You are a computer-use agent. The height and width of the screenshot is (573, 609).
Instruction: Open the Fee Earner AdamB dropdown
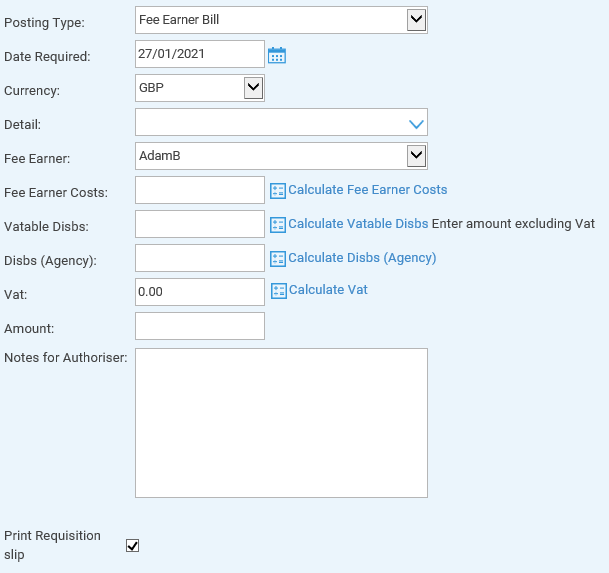tap(281, 156)
